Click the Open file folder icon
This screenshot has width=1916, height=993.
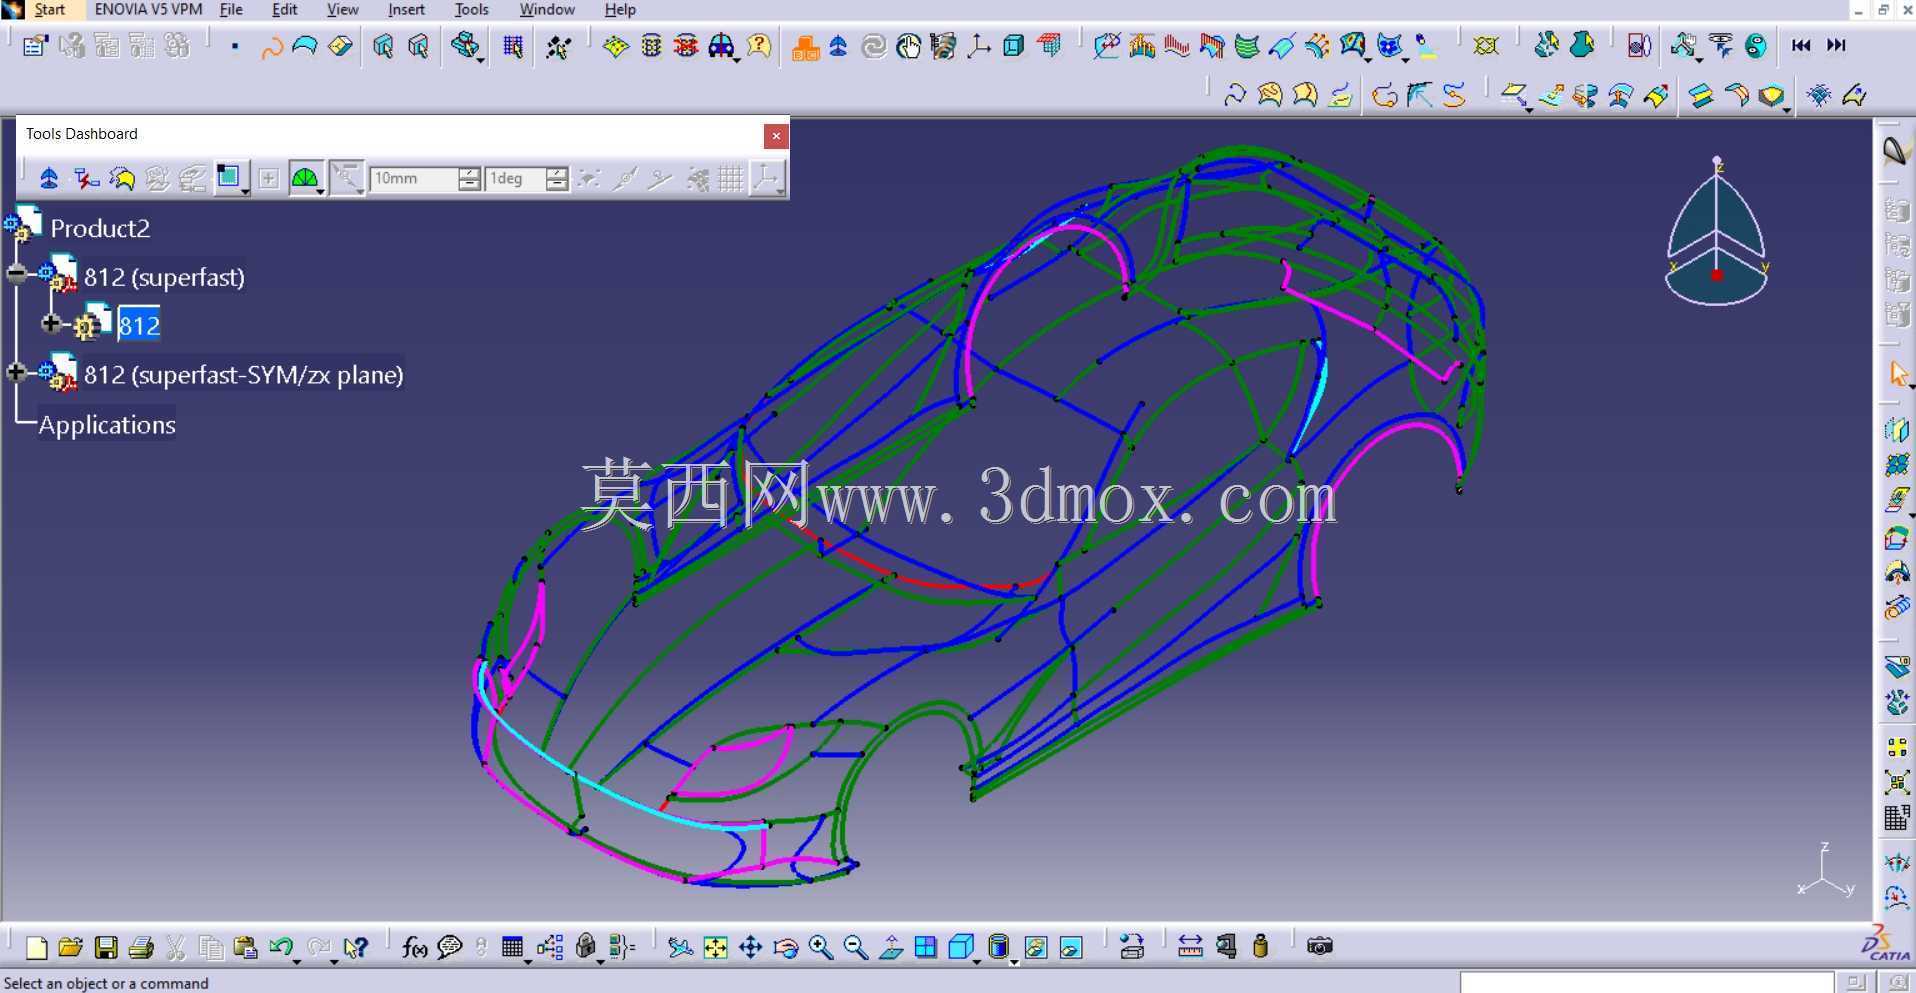(70, 947)
